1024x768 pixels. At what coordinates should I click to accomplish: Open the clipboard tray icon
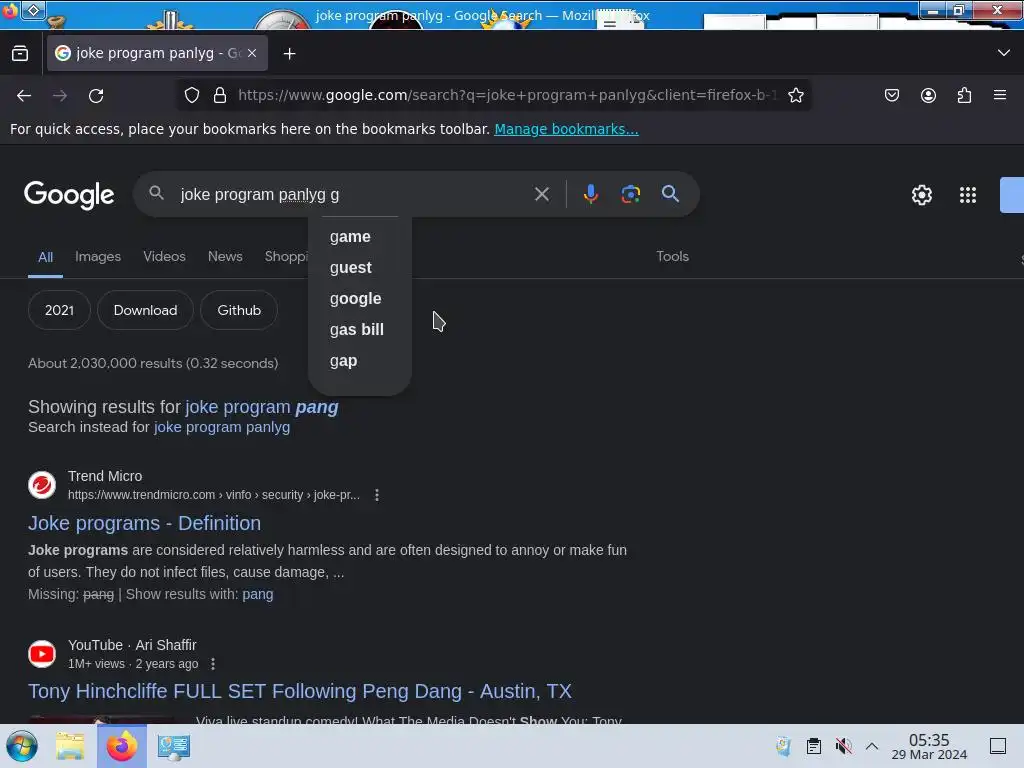click(814, 746)
